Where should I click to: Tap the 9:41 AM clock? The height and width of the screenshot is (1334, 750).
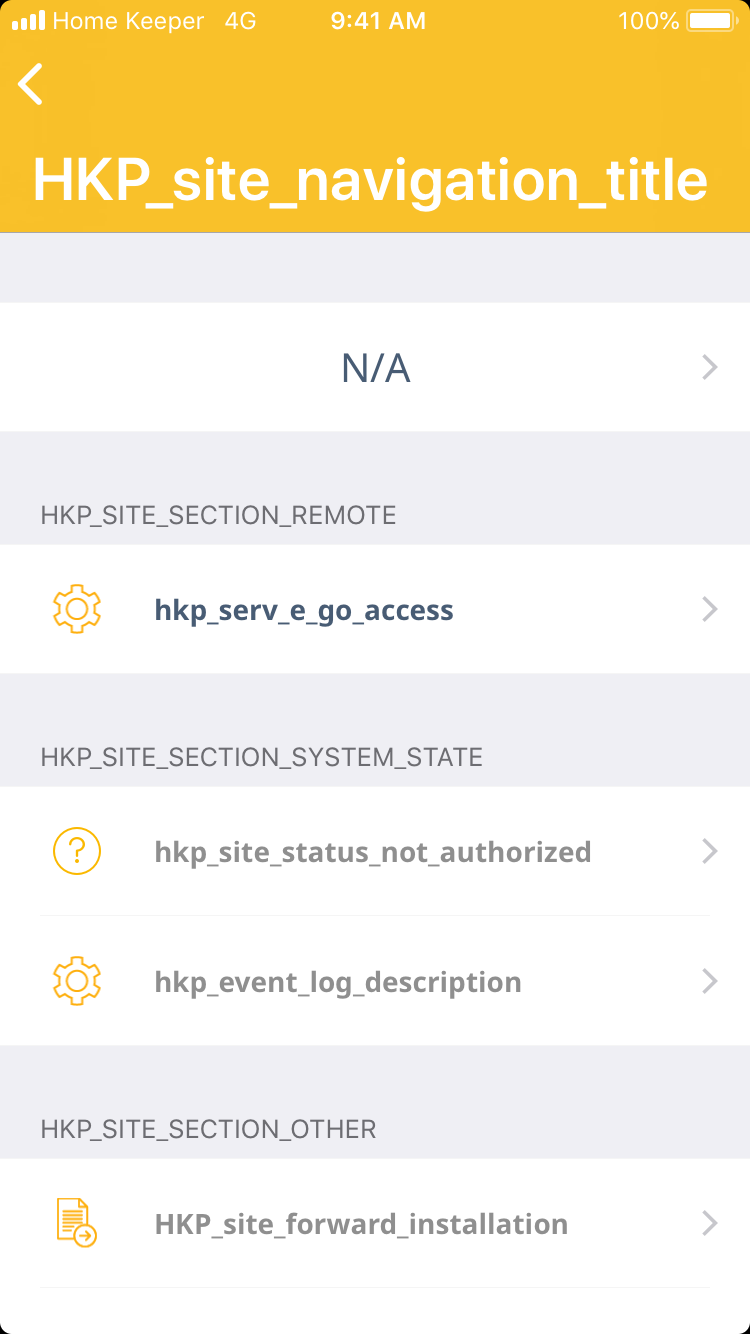pos(378,21)
